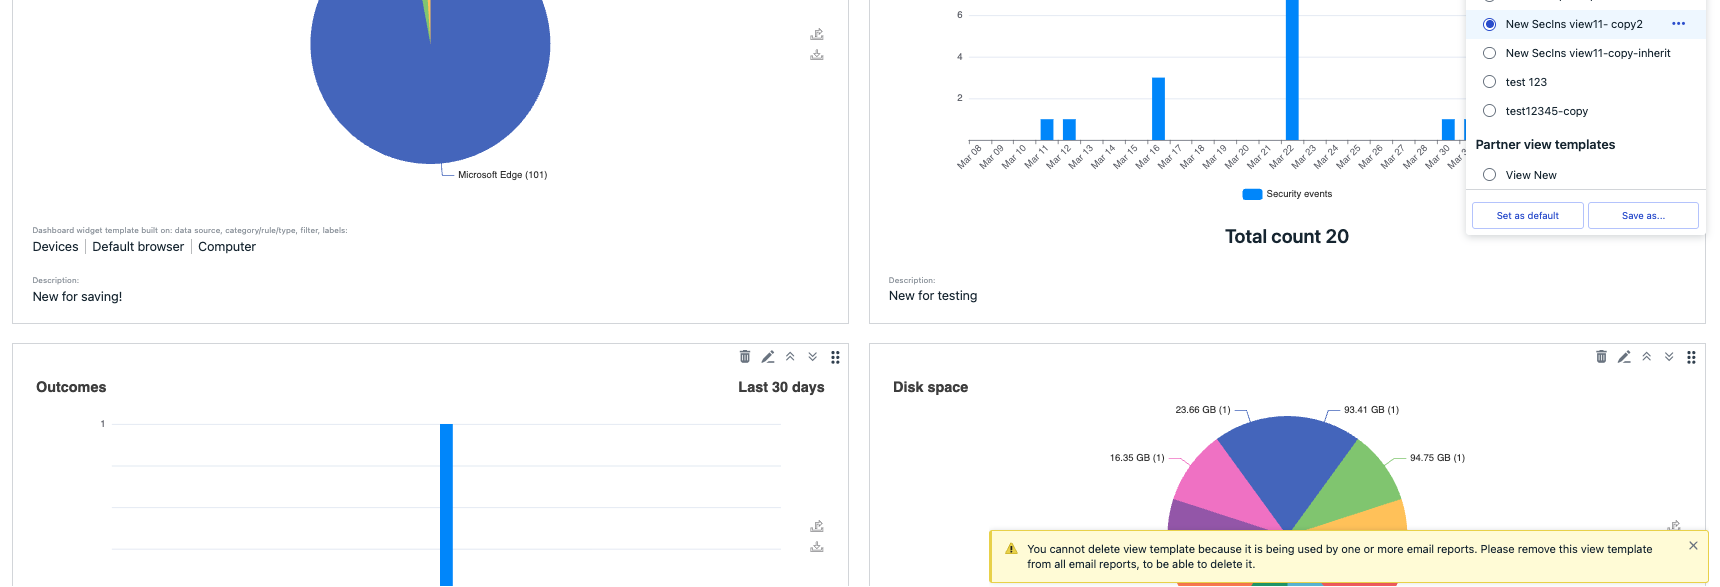Click the pink 16.35 GB pie slice
The image size is (1720, 587).
1220,482
